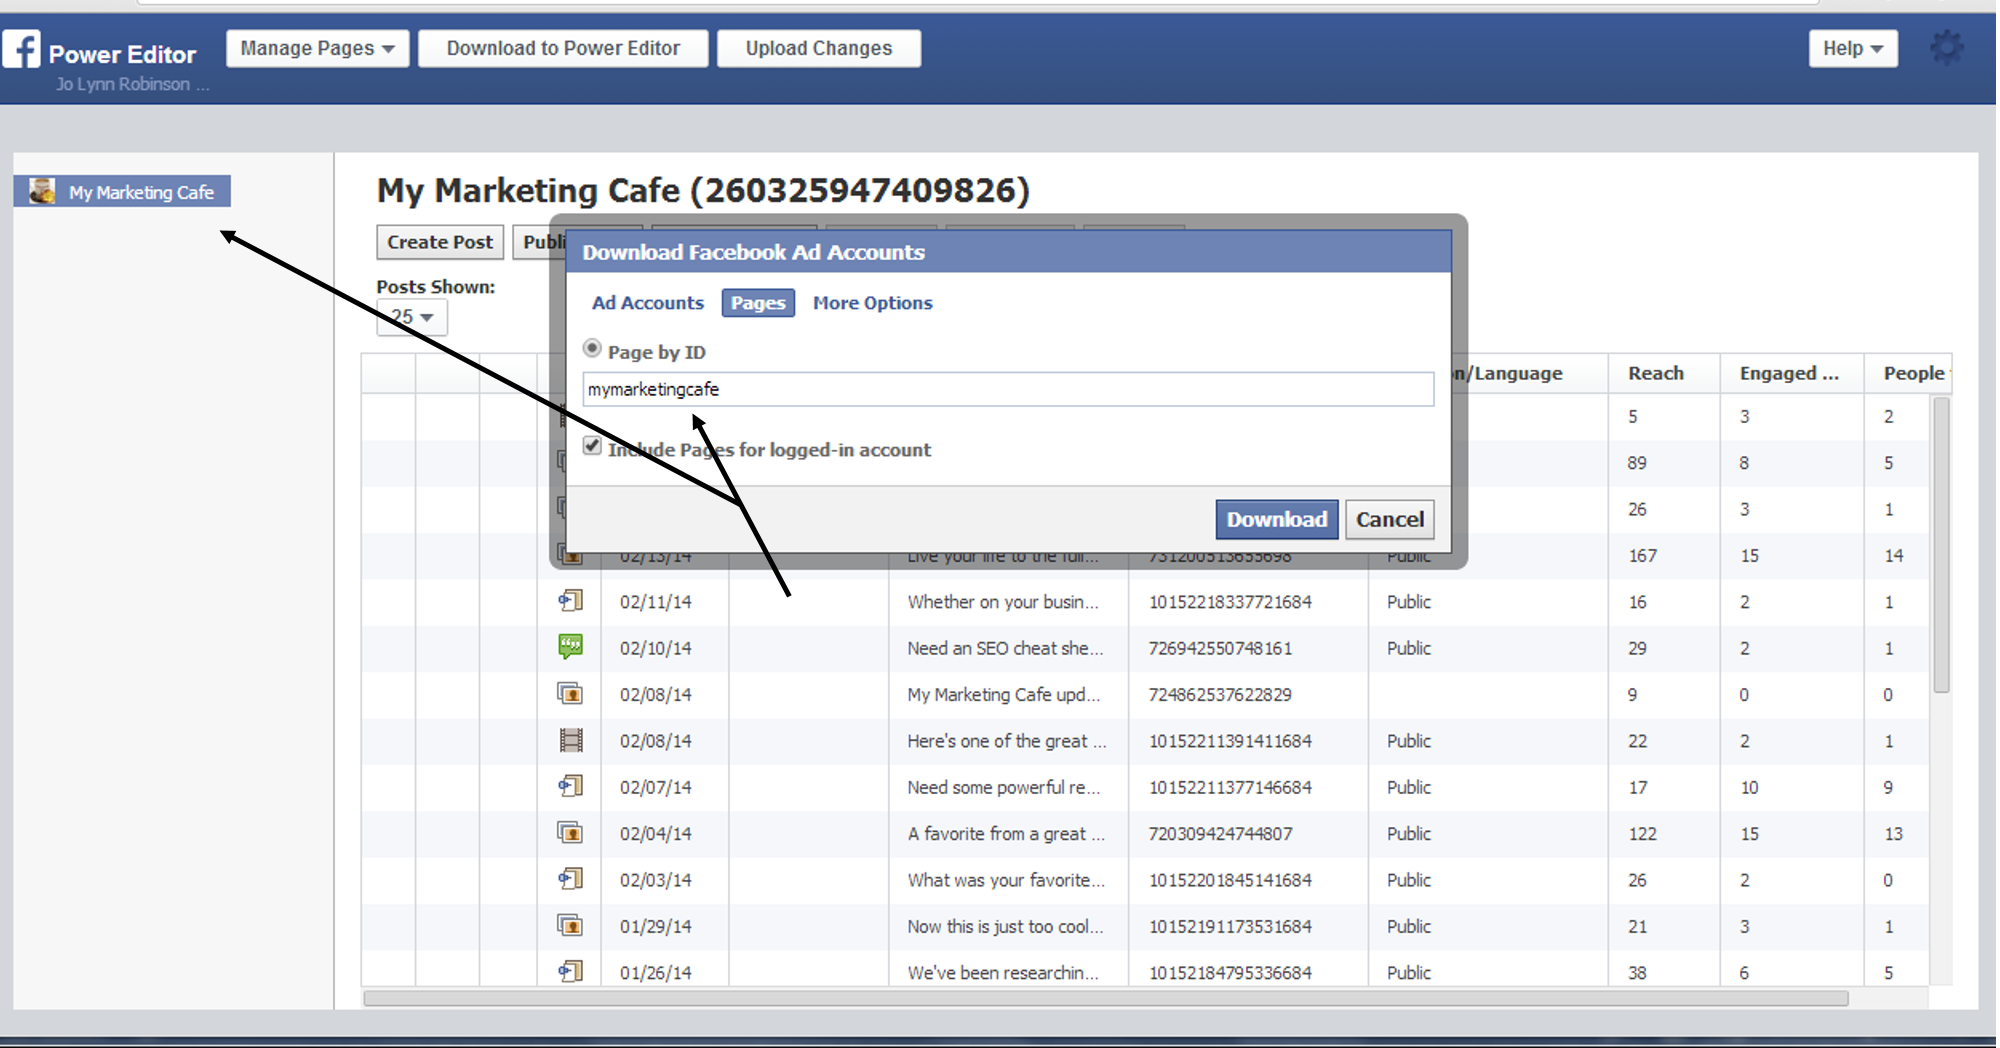Click the date cell 01/26/14
The height and width of the screenshot is (1048, 2000).
(655, 972)
